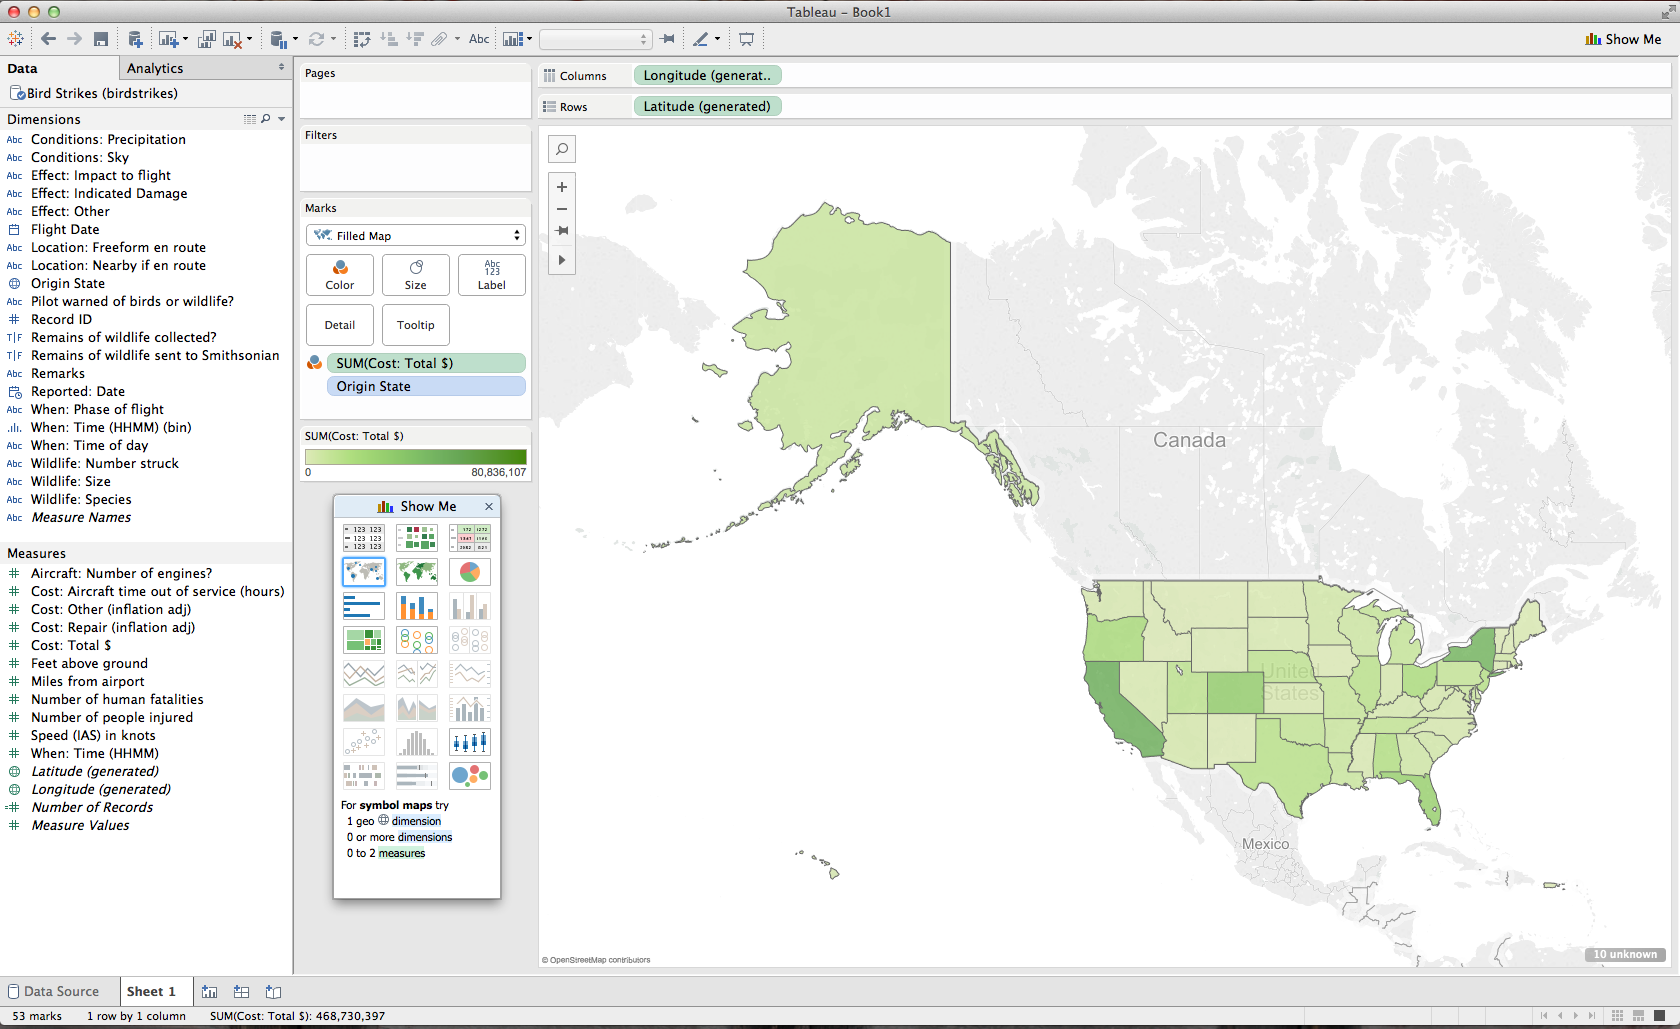Zoom out on the map
This screenshot has width=1680, height=1029.
562,209
